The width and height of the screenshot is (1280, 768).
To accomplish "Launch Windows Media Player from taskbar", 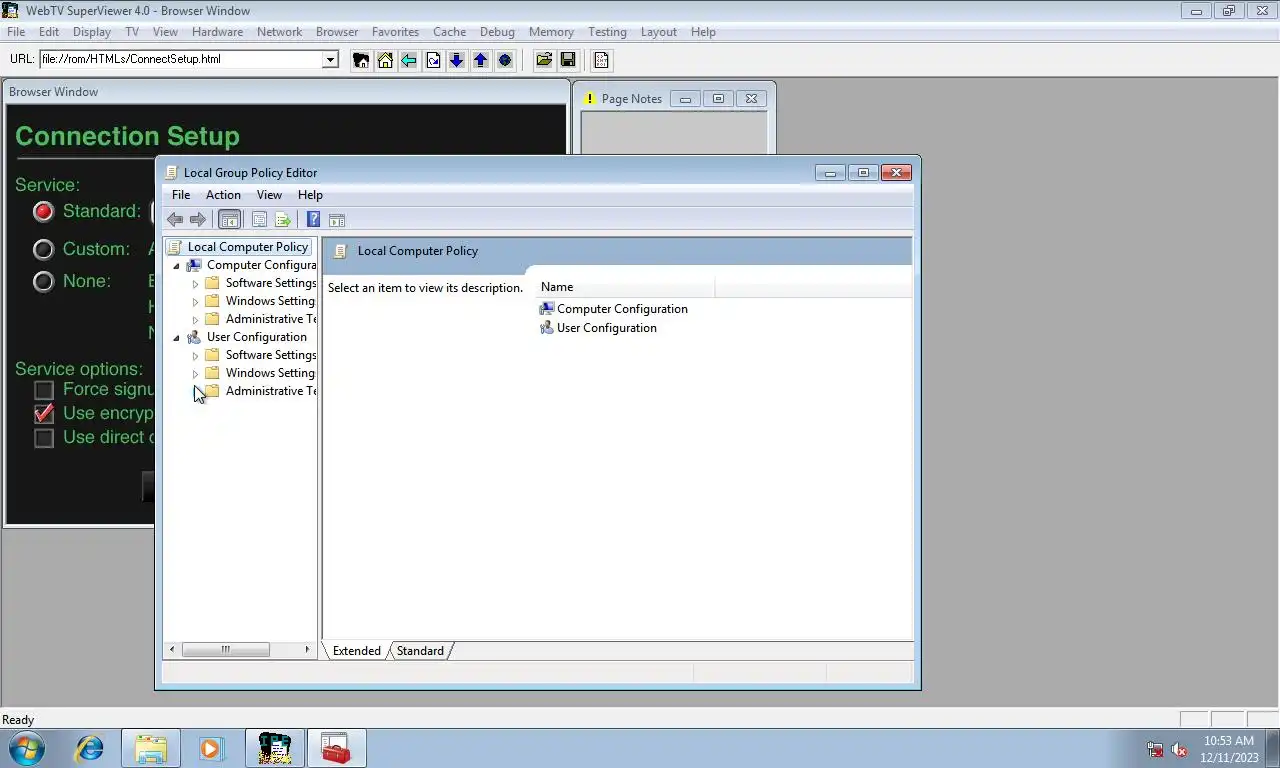I will (x=210, y=748).
